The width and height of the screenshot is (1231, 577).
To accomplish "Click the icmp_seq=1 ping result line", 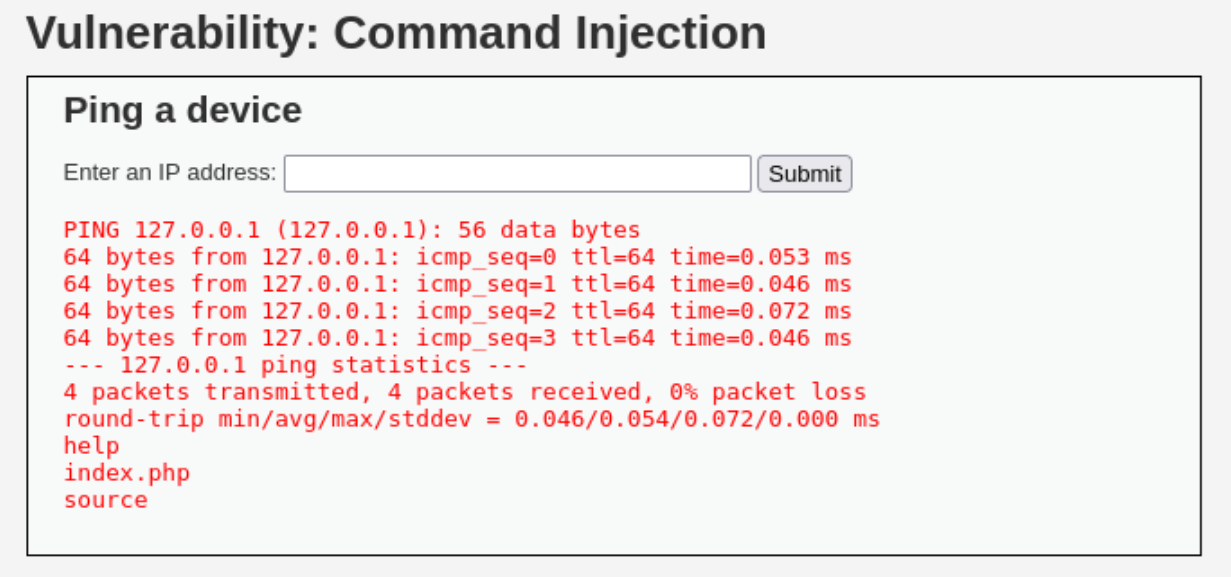I will tap(458, 284).
